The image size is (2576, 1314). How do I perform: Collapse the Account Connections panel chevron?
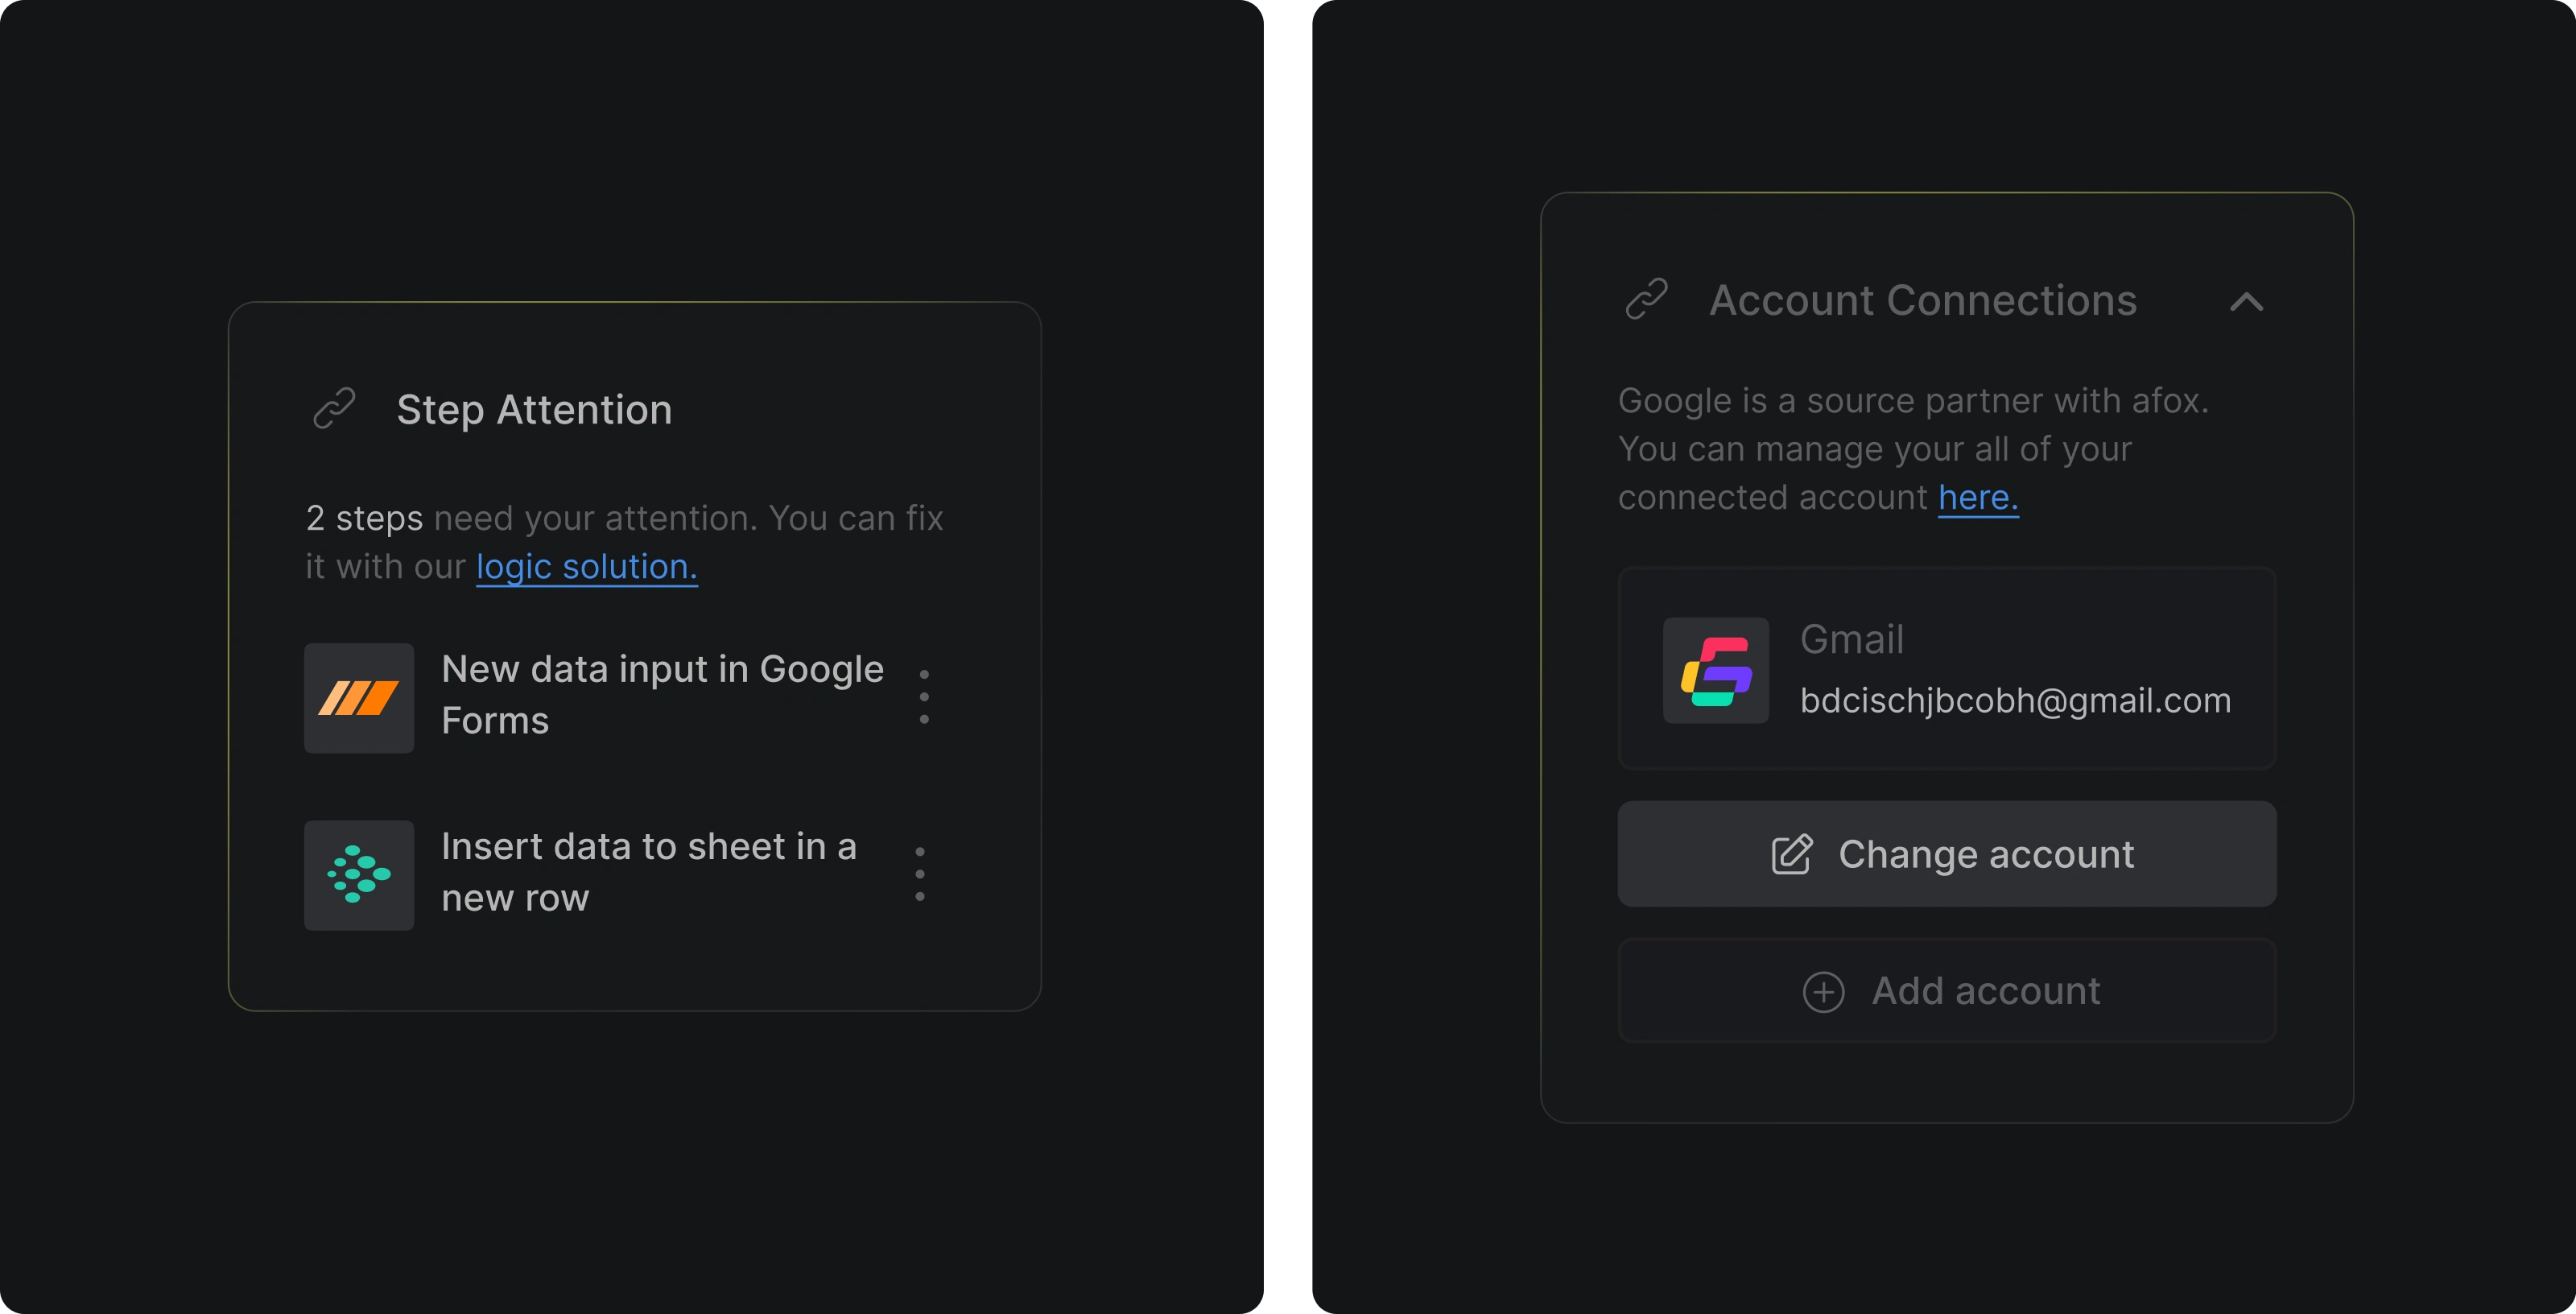coord(2246,301)
